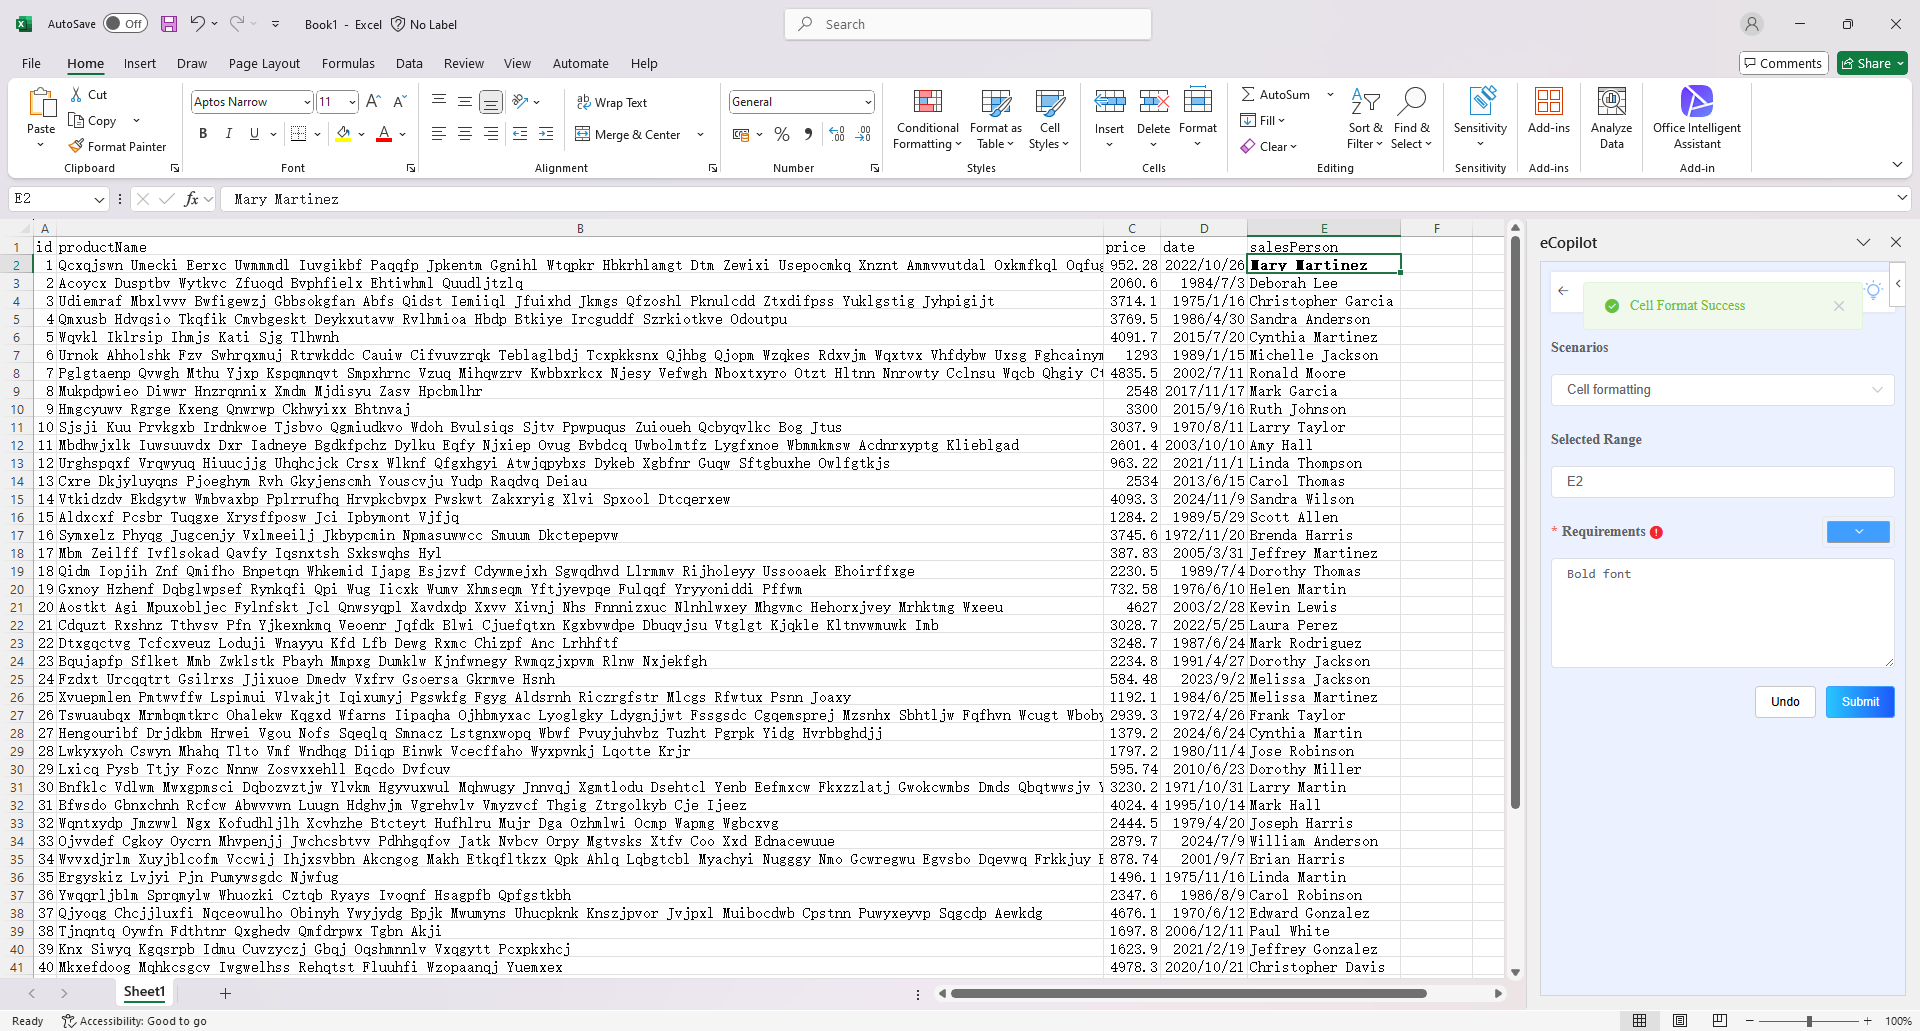The width and height of the screenshot is (1920, 1031).
Task: Click the Format Painter brush icon
Action: click(76, 146)
